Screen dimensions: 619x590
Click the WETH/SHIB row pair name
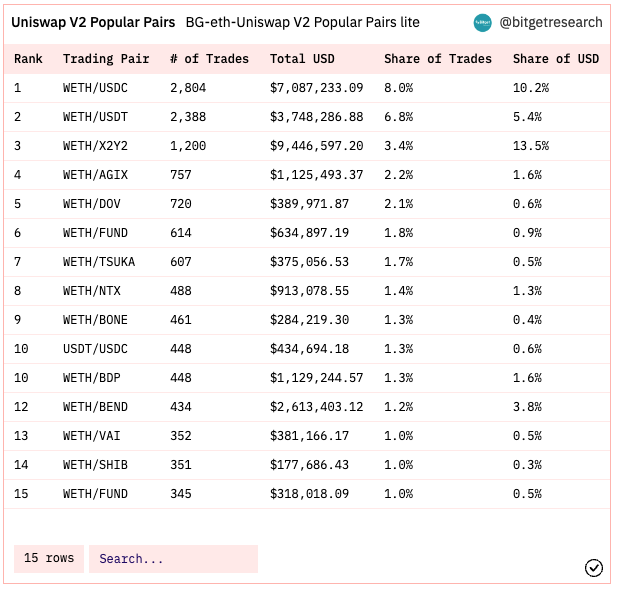pyautogui.click(x=95, y=465)
